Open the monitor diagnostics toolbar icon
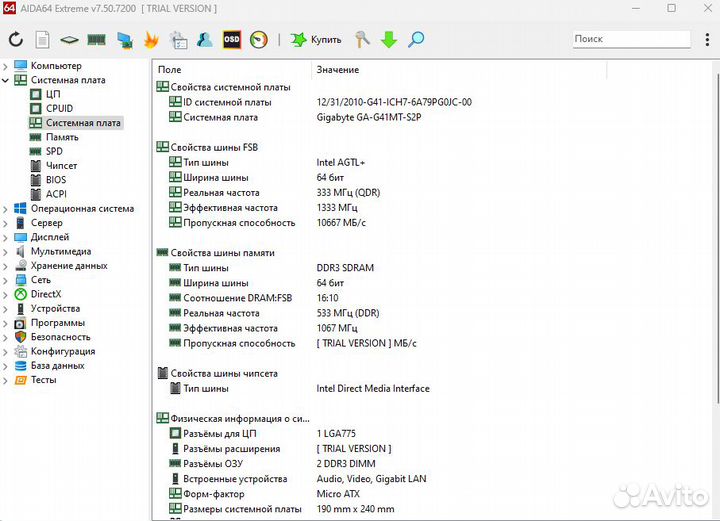The image size is (720, 521). point(124,40)
